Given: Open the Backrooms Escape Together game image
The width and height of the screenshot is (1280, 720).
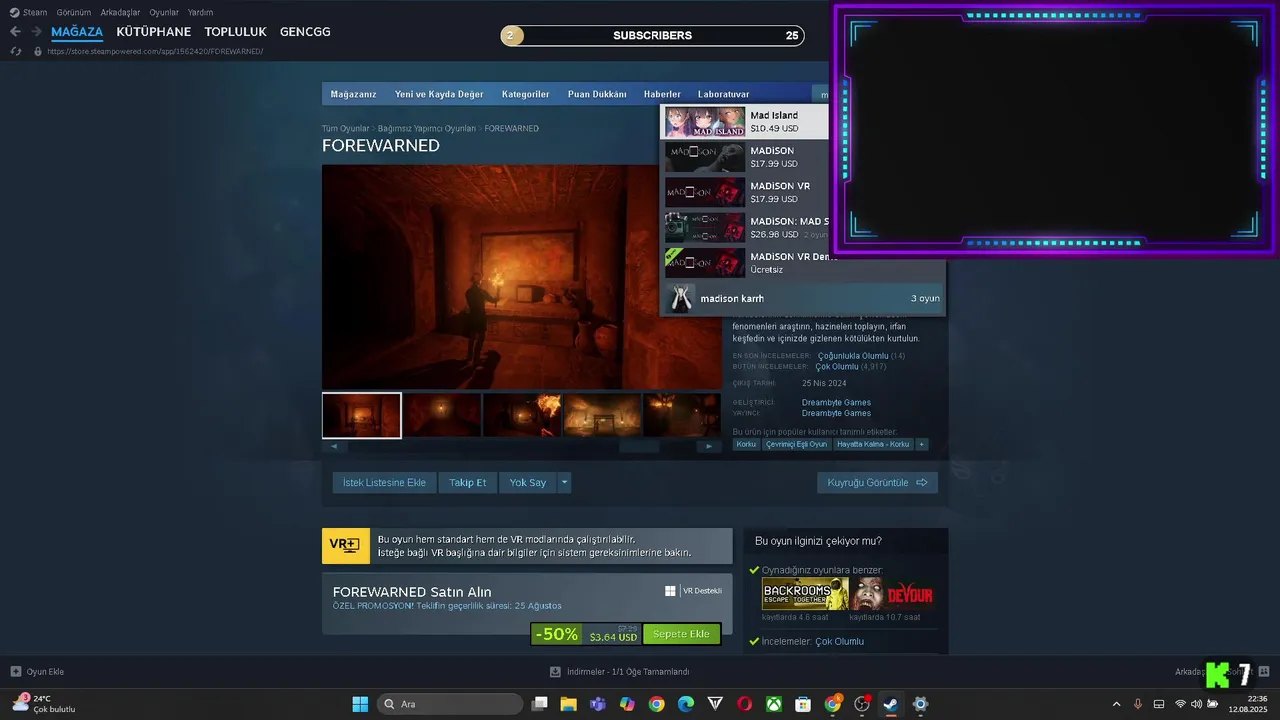Looking at the screenshot, I should click(805, 594).
